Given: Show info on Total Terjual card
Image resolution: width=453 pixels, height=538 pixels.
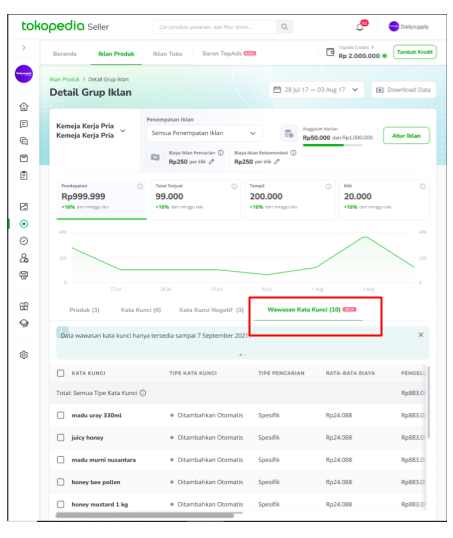Looking at the screenshot, I should click(234, 186).
